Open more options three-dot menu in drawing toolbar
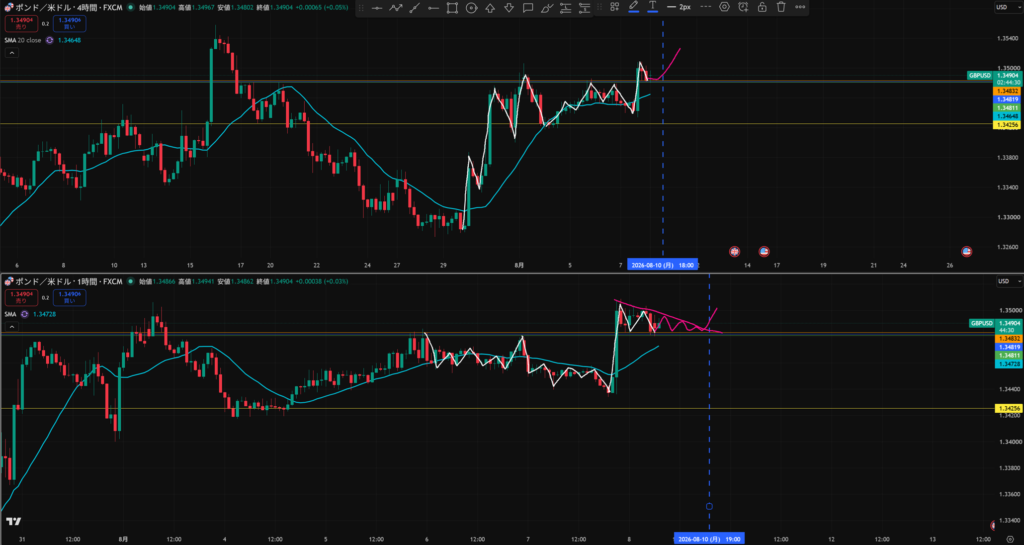Viewport: 1024px width, 545px height. point(800,7)
